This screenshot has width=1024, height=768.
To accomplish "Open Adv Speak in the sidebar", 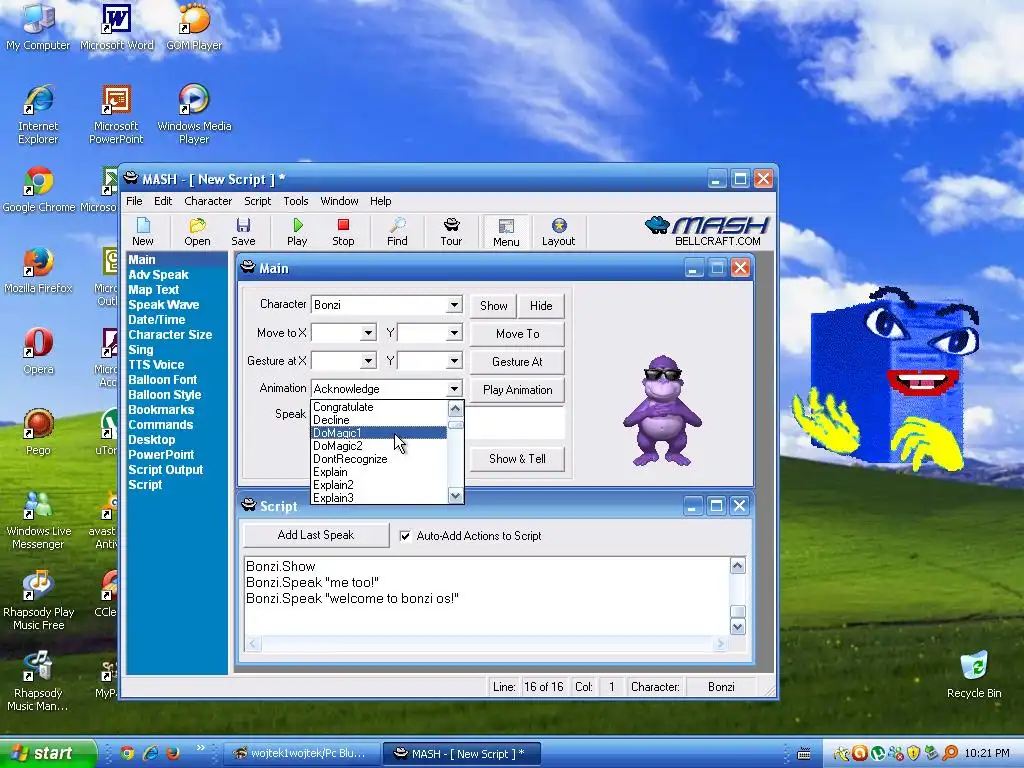I will tap(158, 275).
